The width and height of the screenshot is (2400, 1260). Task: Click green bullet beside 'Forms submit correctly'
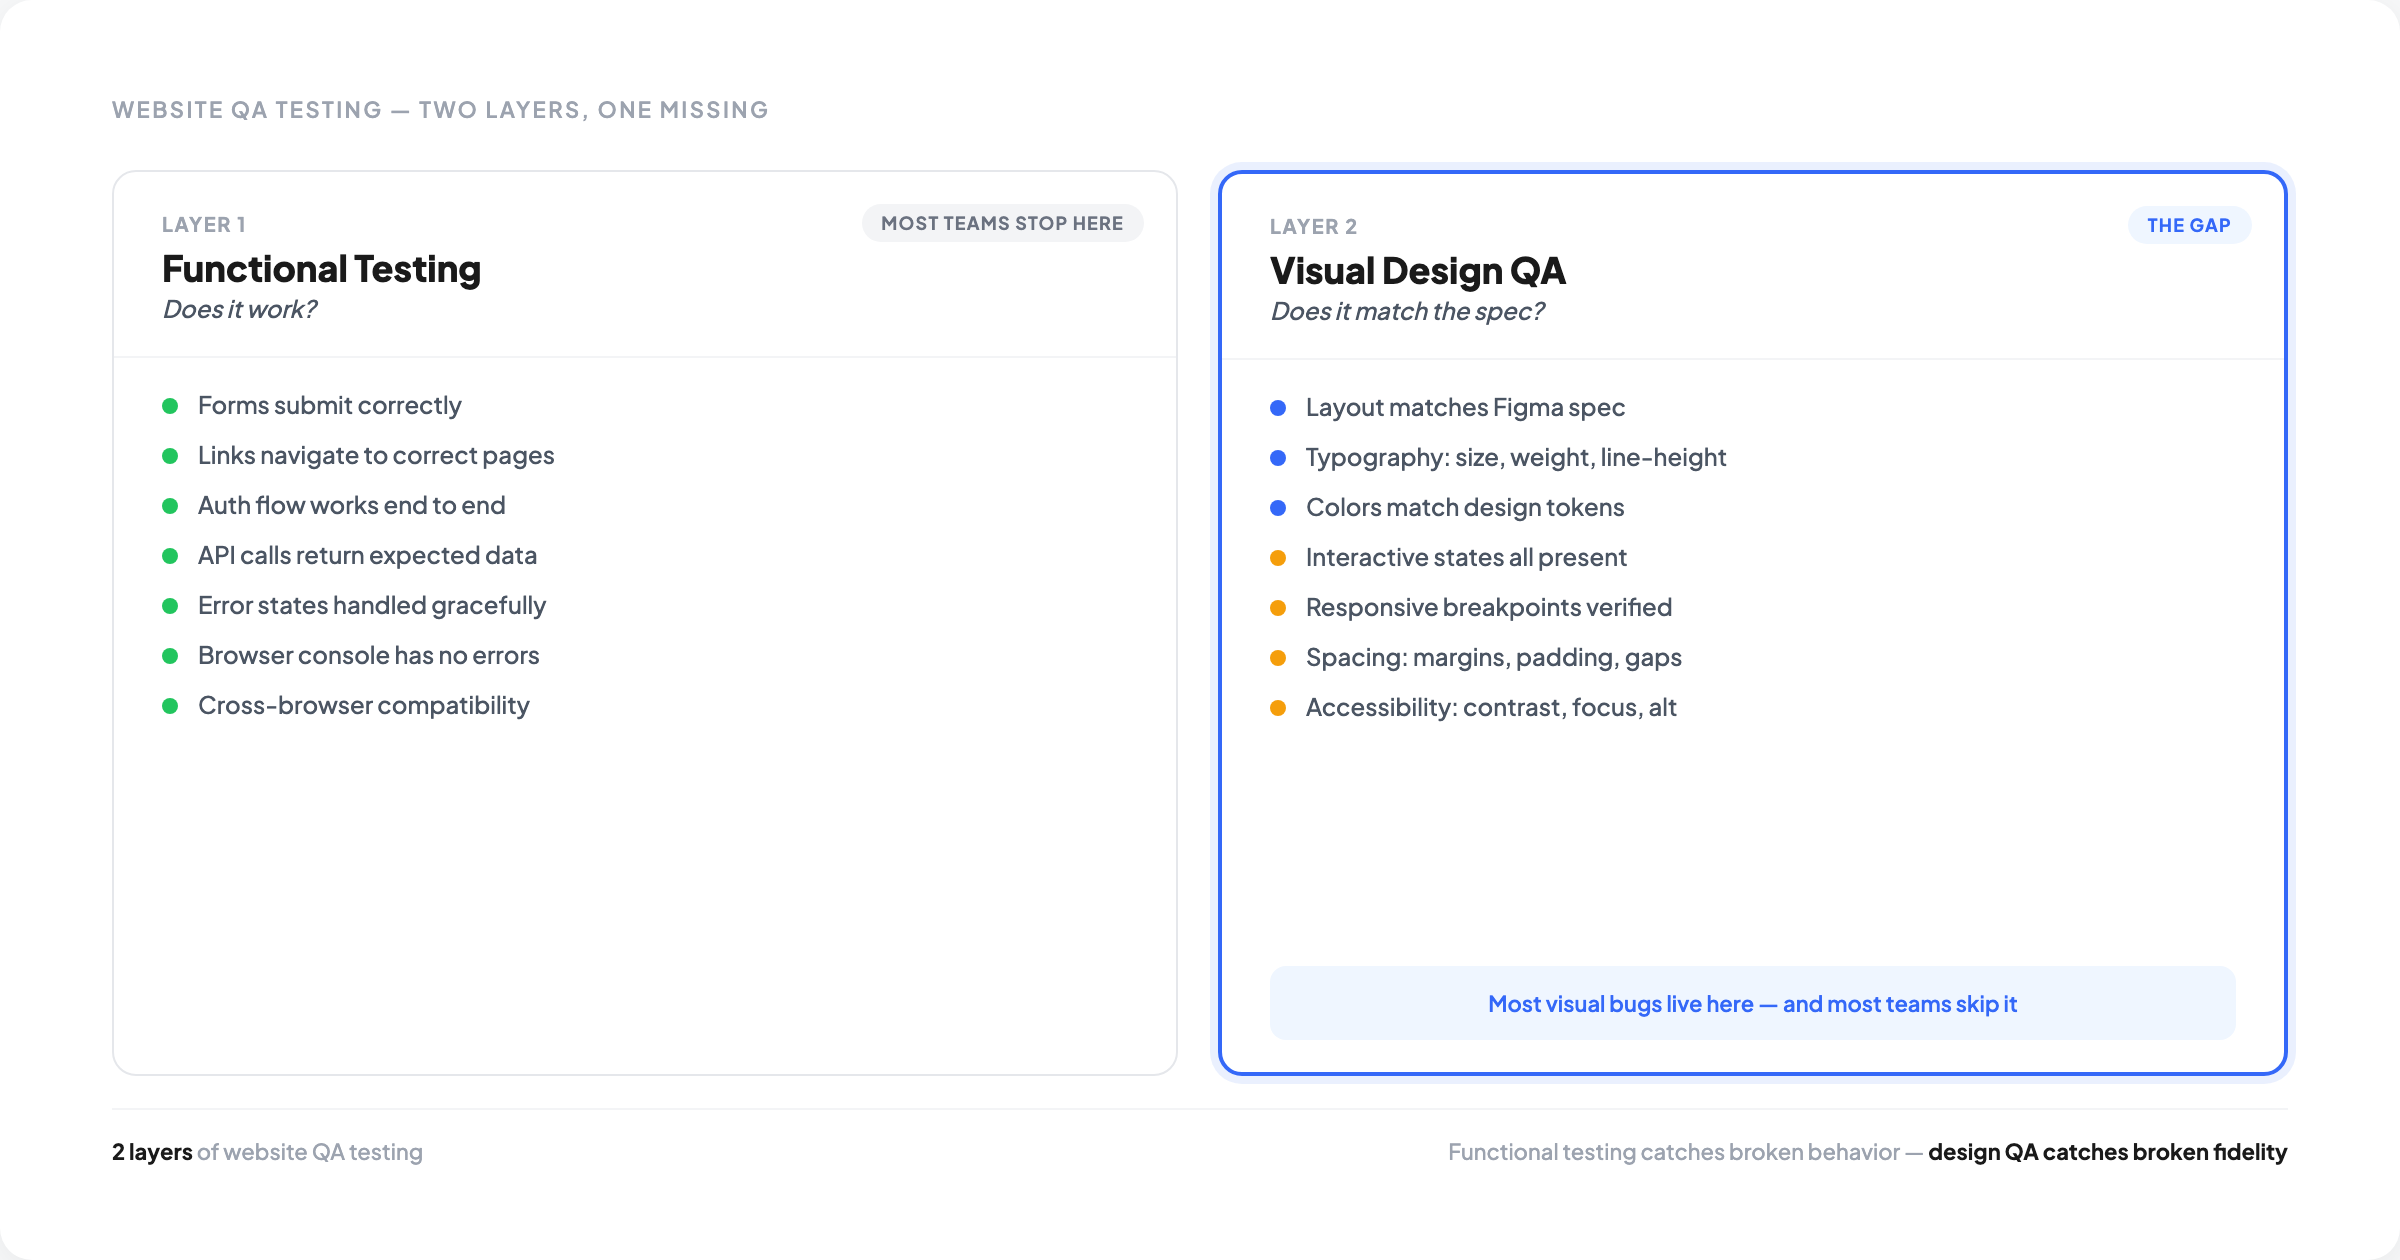170,406
